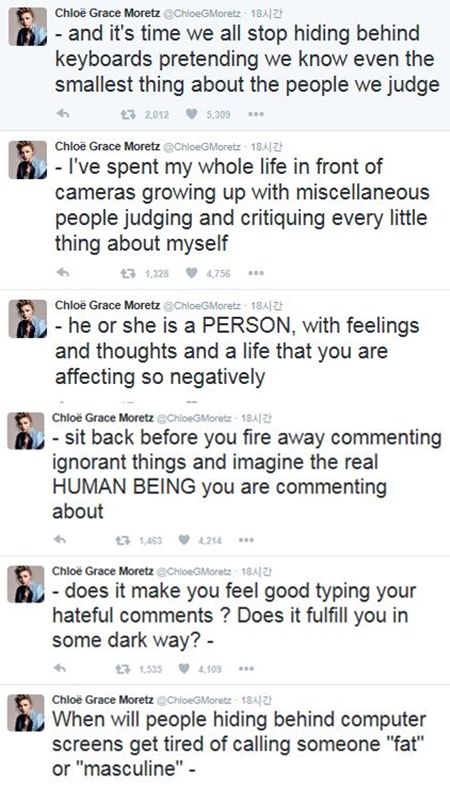Like the tweet showing 4,756 likes
Viewport: 450px width, 785px height.
191,273
